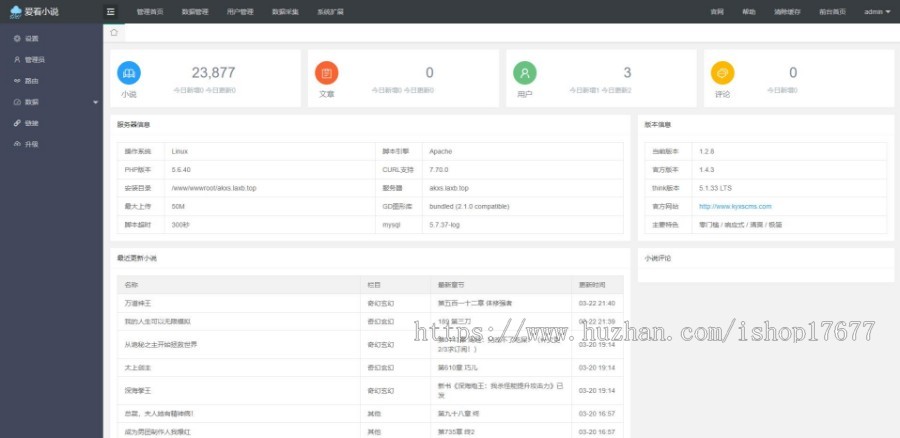The image size is (900, 438).
Task: Click the cloud logo beside 爱看小说
Action: [x=15, y=11]
